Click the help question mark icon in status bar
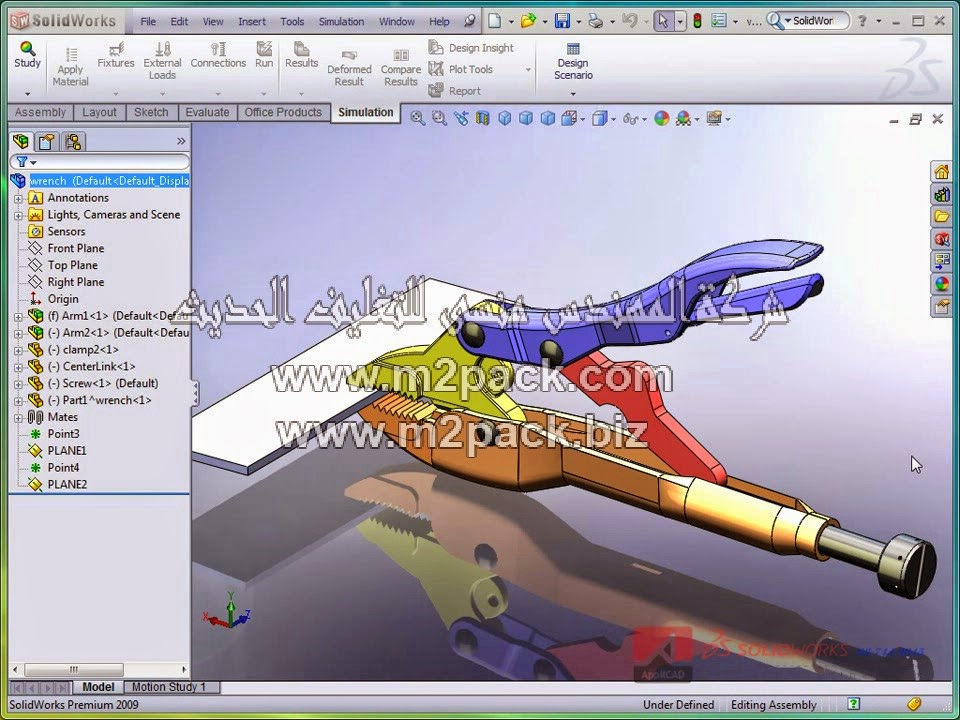 853,703
